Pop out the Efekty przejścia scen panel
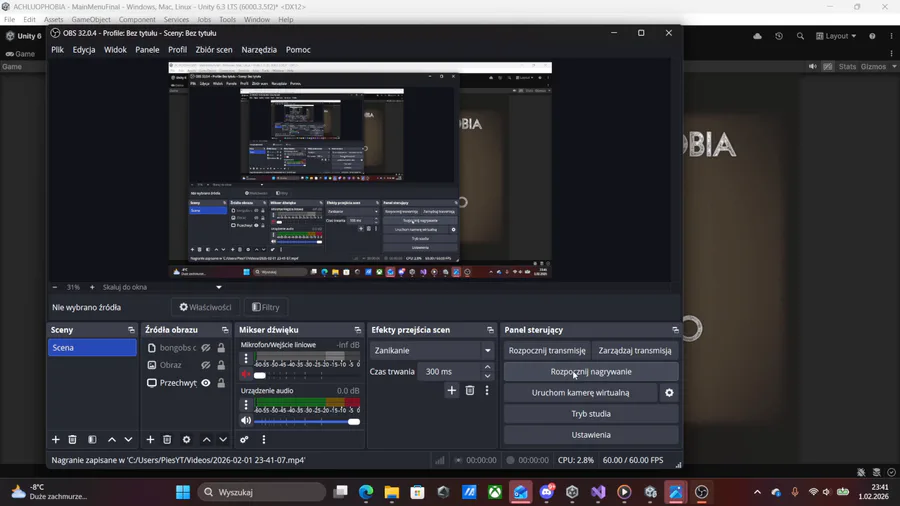Image resolution: width=900 pixels, height=506 pixels. click(x=490, y=330)
